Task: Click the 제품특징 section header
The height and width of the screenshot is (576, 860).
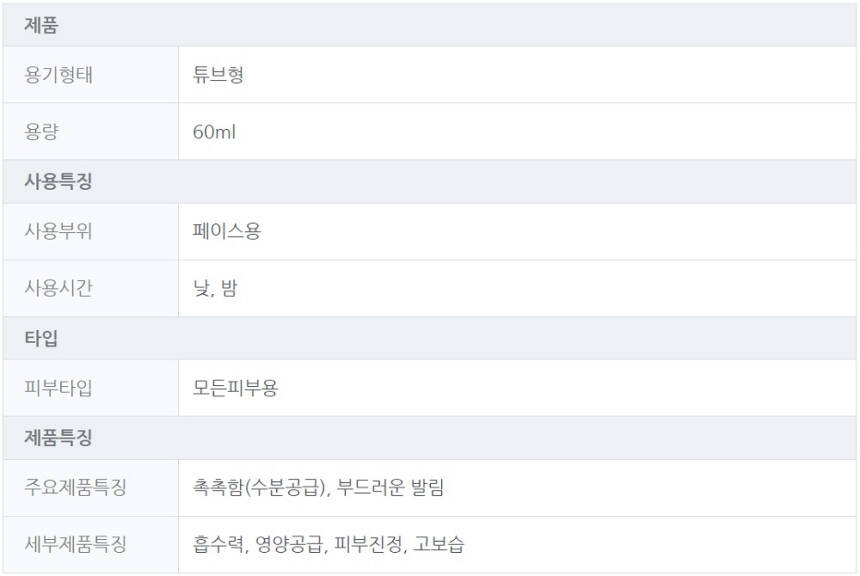Action: 58,438
